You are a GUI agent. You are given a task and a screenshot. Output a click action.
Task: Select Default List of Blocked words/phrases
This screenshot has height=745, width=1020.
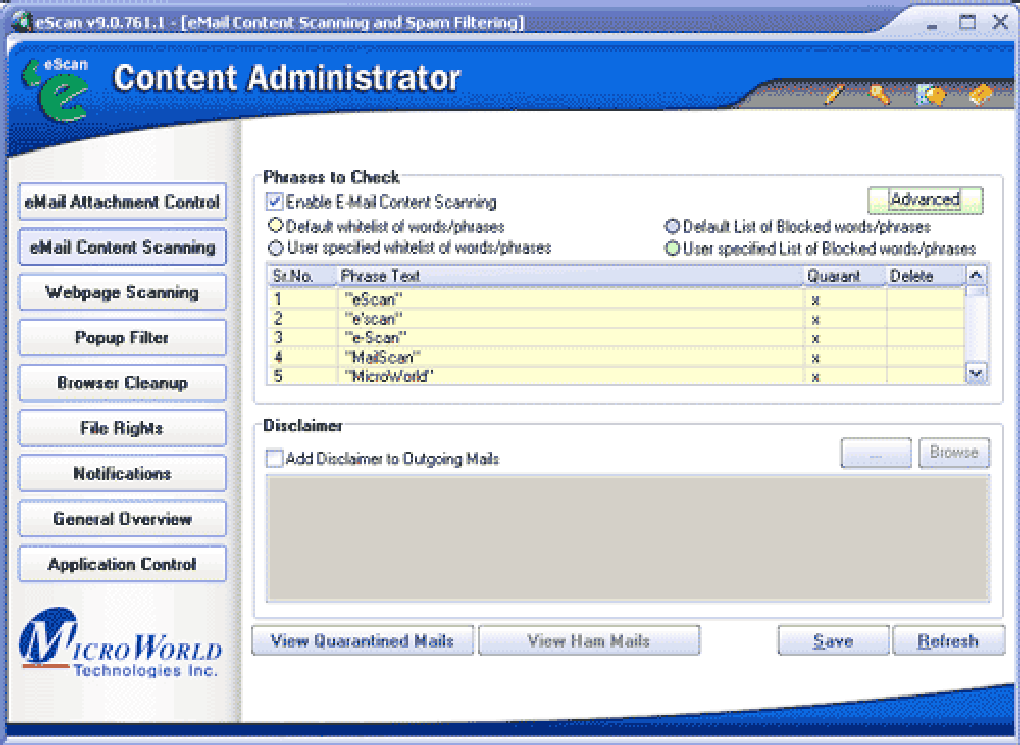[672, 226]
